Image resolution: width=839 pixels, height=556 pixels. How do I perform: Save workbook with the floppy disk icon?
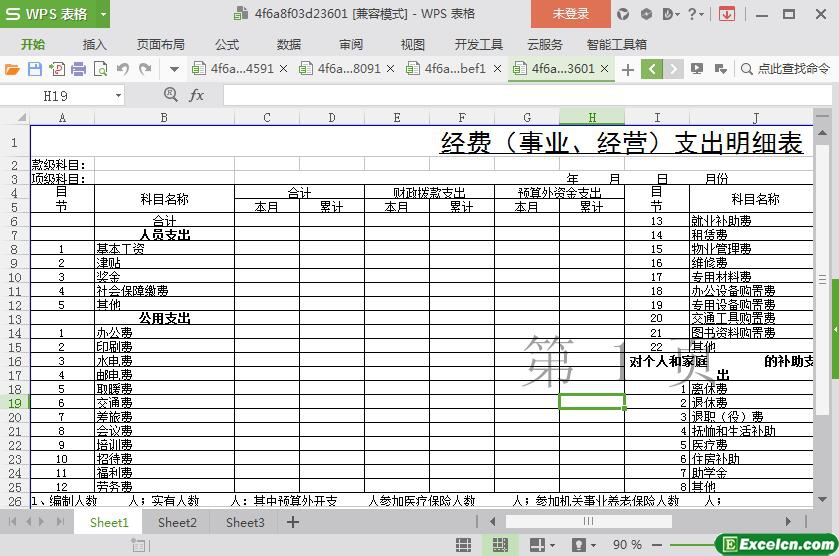coord(35,69)
